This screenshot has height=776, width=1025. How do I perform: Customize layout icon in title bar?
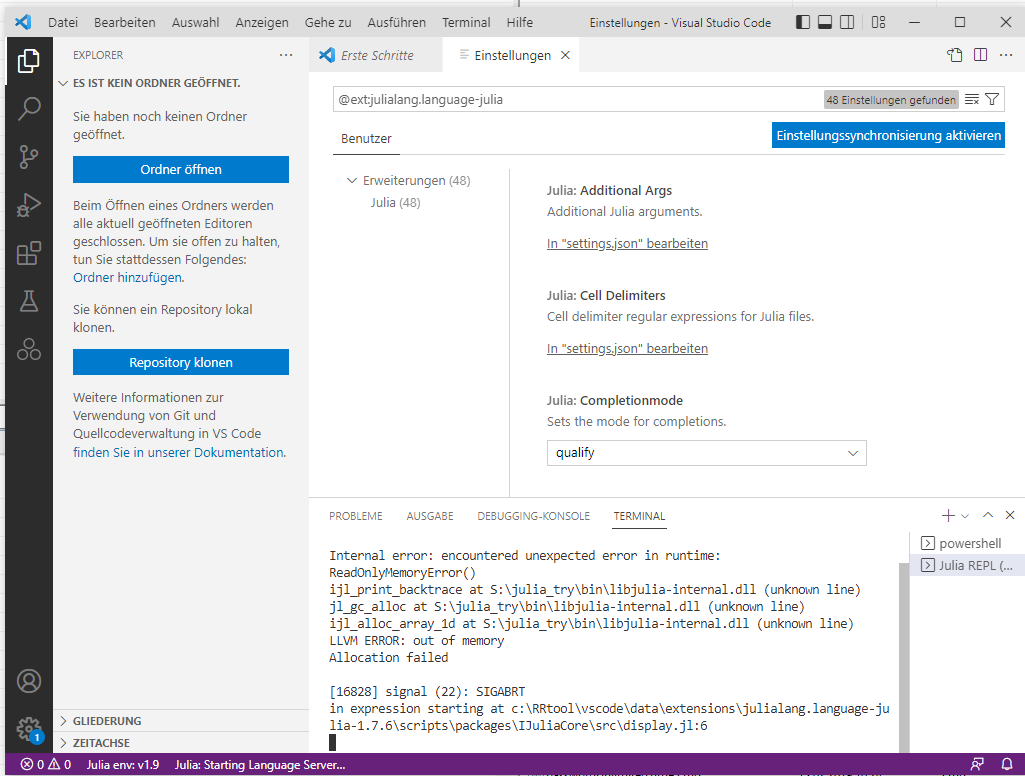tap(879, 22)
